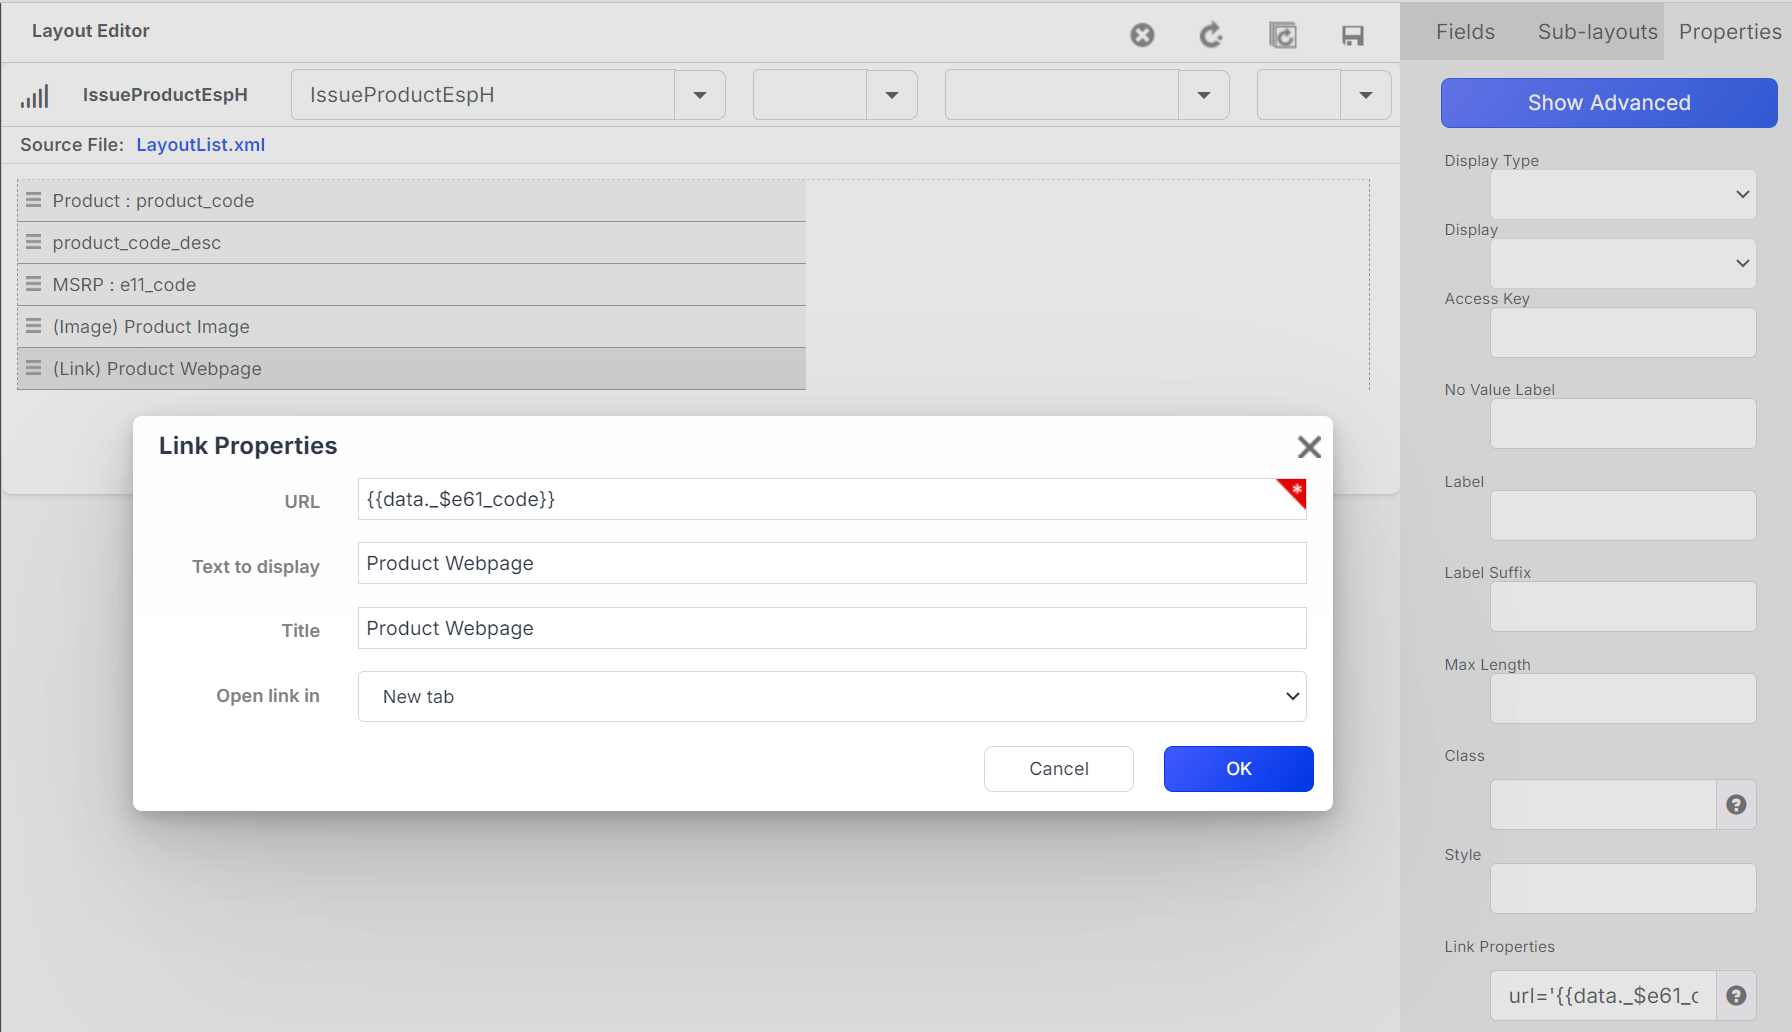1792x1032 pixels.
Task: Click the signal bars icon beside IssueProductEspH
Action: coord(35,96)
